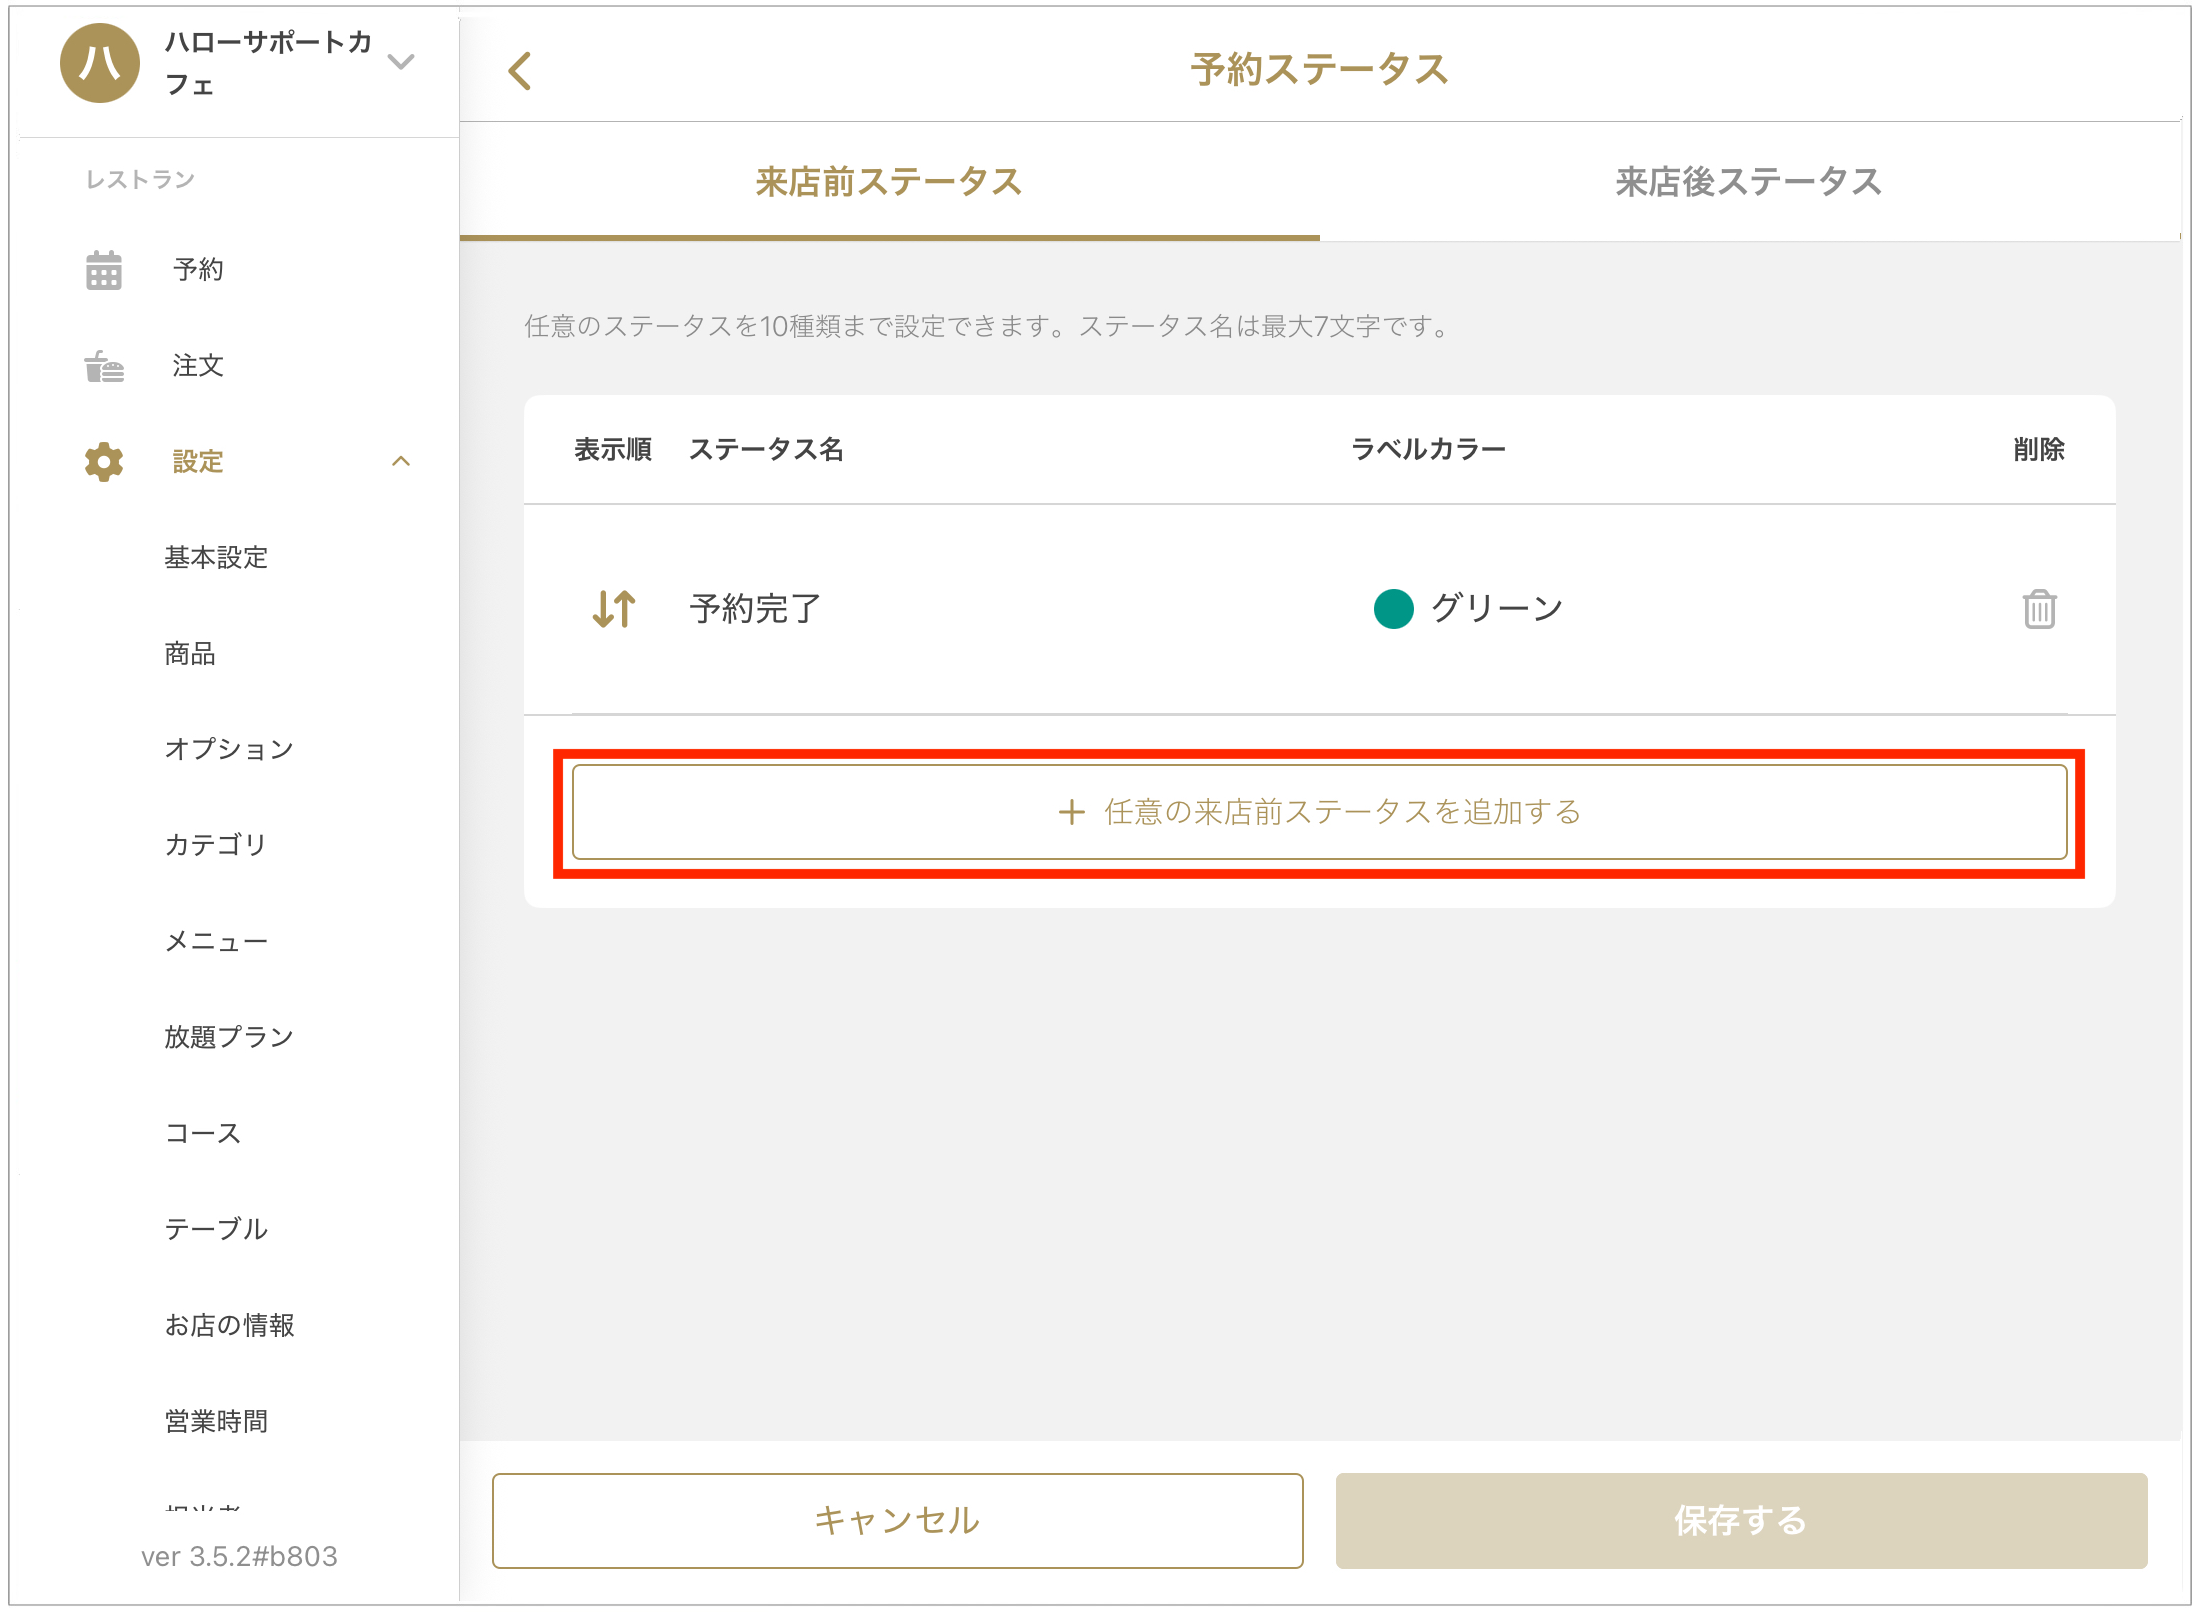Image resolution: width=2198 pixels, height=1612 pixels.
Task: Click the 予約完了 status name field
Action: pos(756,609)
